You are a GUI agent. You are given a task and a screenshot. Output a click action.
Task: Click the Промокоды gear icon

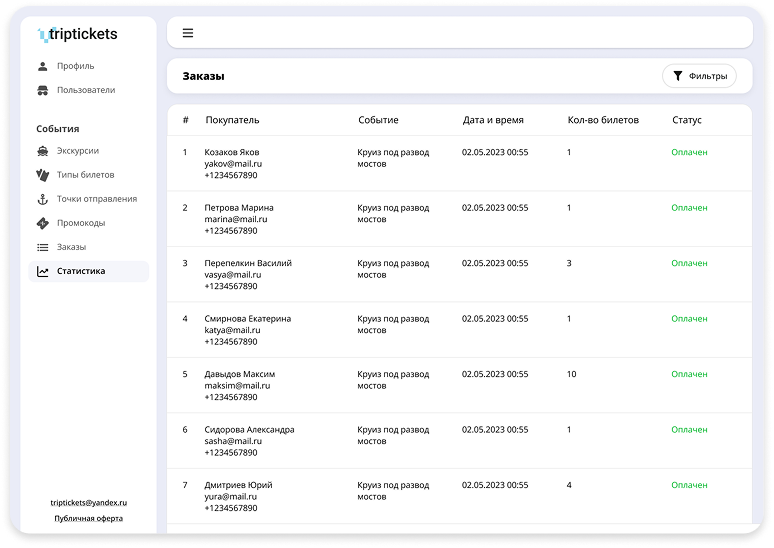43,223
